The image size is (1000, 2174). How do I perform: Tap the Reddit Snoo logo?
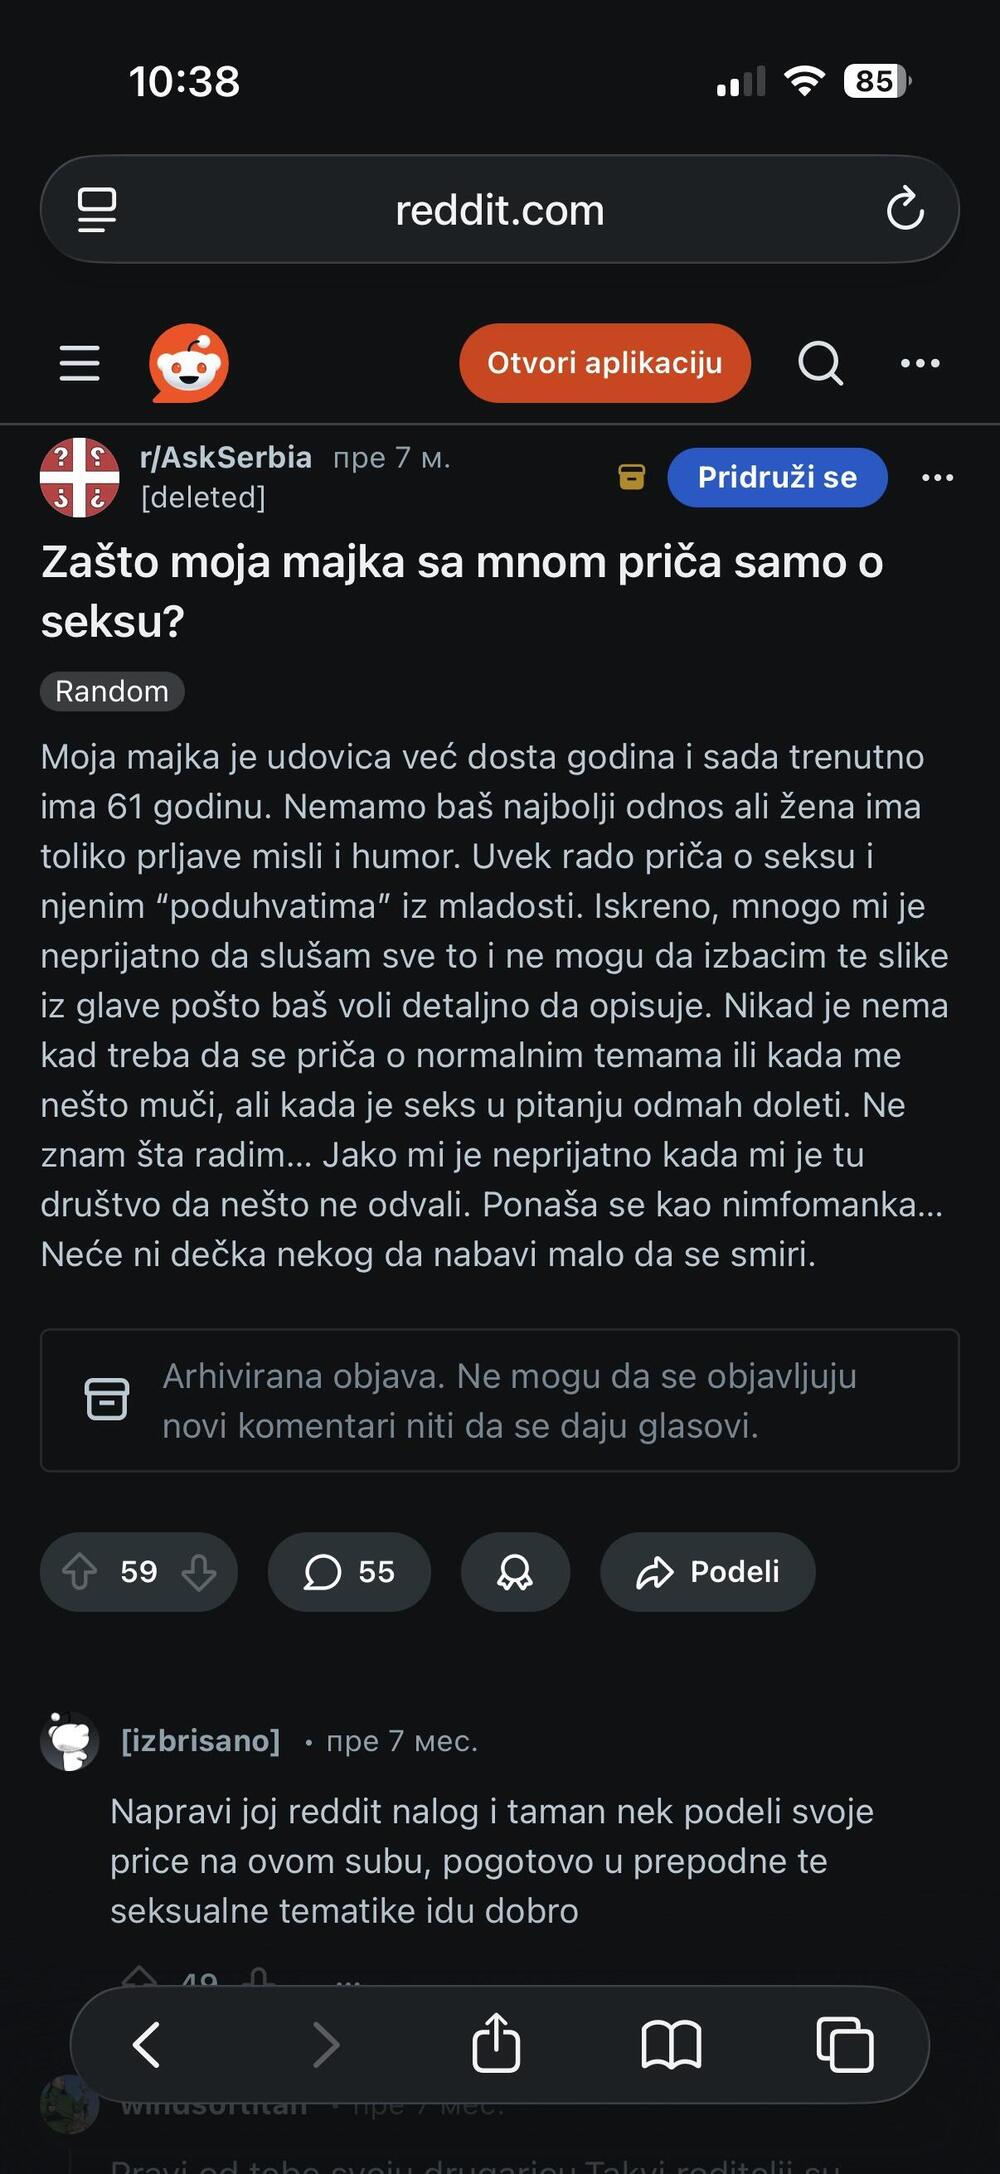[189, 363]
